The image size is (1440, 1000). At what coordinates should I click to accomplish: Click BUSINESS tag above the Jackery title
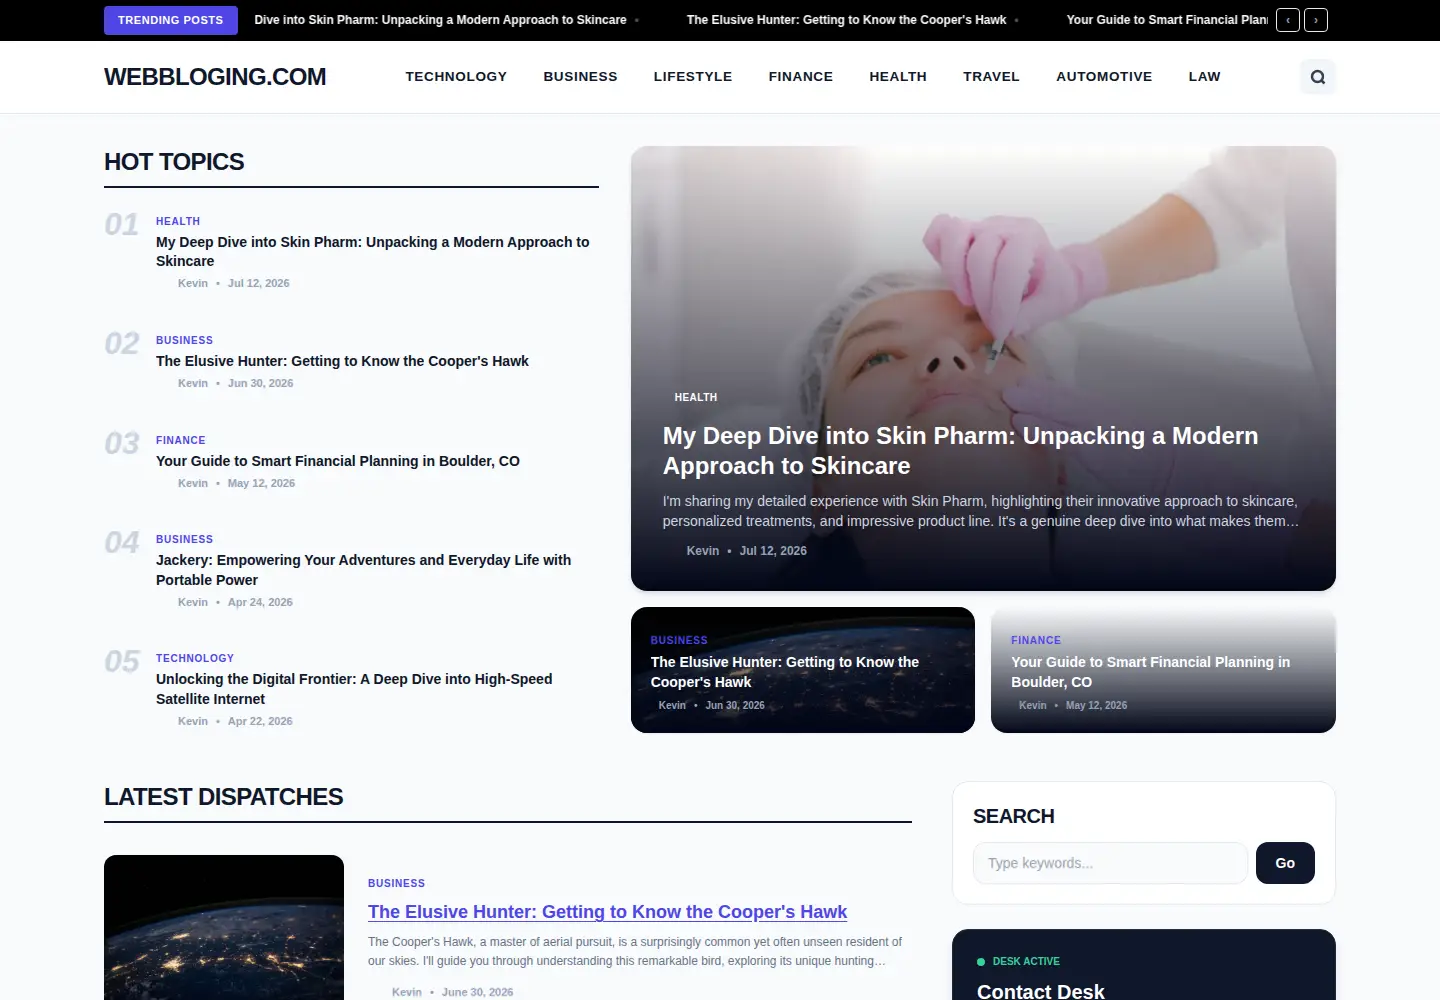click(x=184, y=539)
